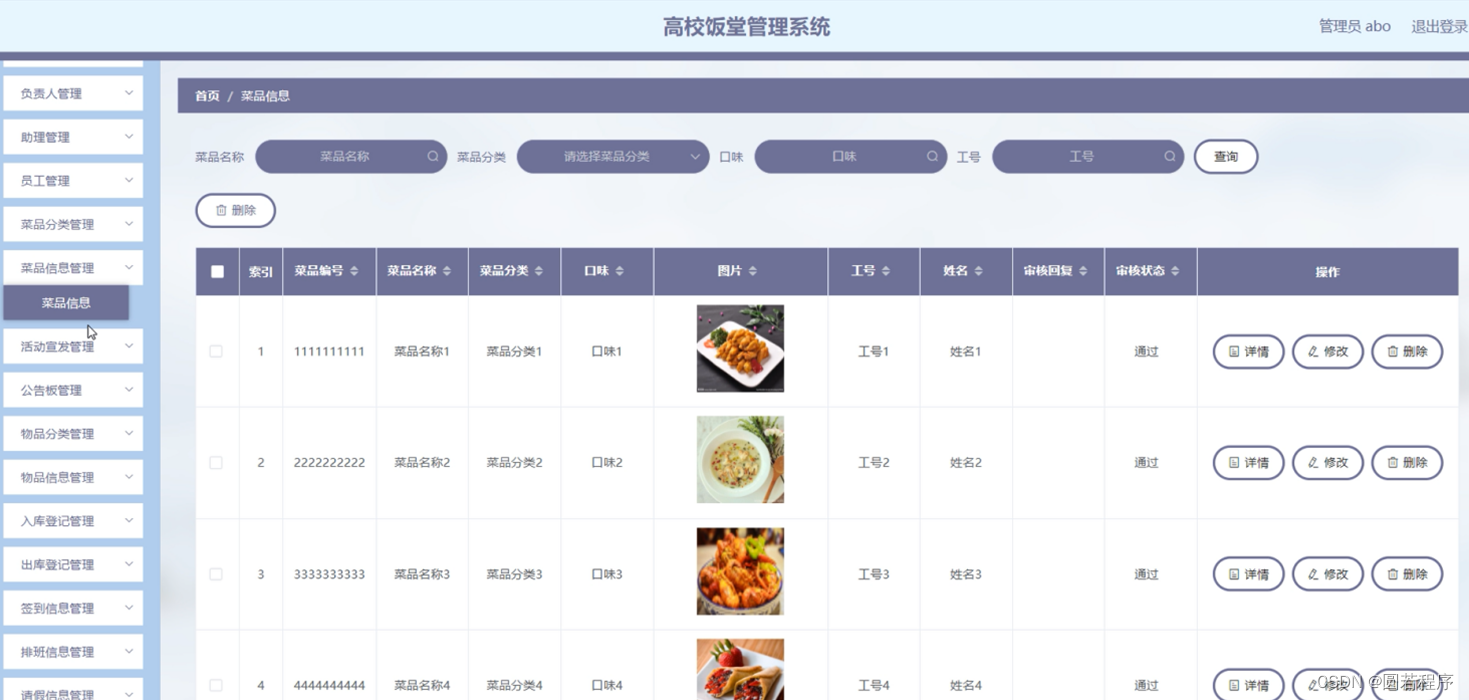Expand 助理管理 sidebar menu

73,137
